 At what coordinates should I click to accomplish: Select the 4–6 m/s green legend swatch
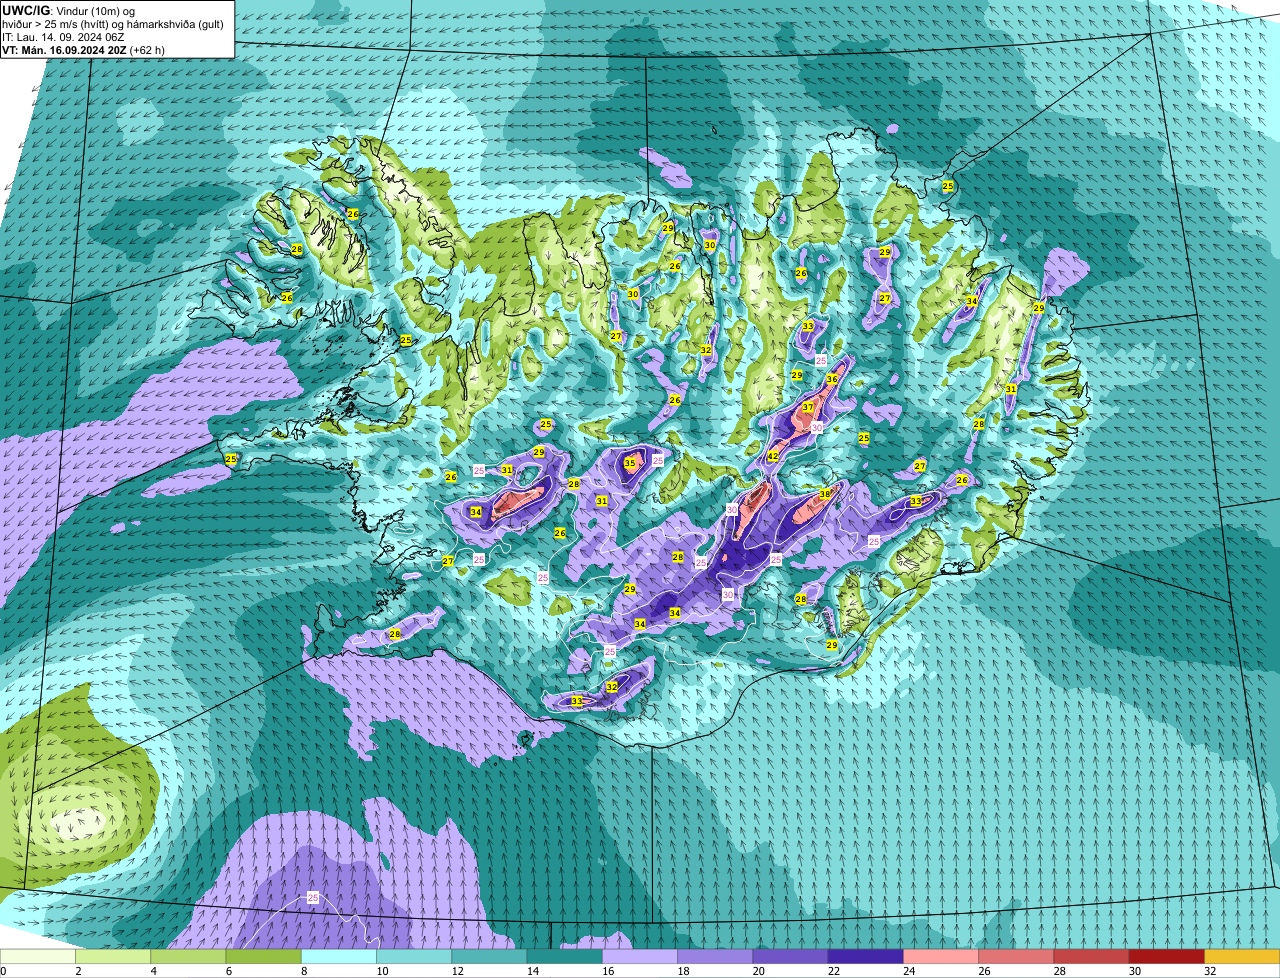pyautogui.click(x=188, y=957)
